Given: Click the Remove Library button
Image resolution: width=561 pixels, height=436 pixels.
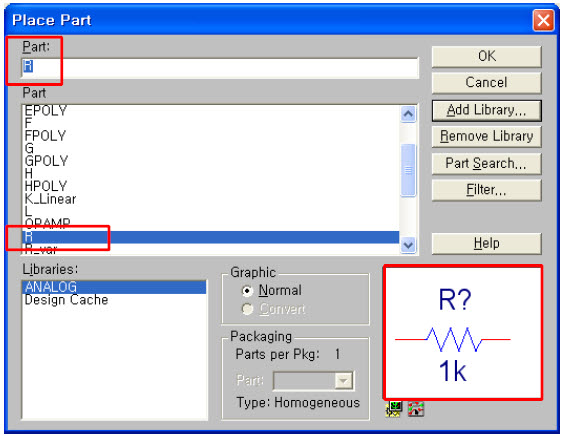Looking at the screenshot, I should pos(487,136).
